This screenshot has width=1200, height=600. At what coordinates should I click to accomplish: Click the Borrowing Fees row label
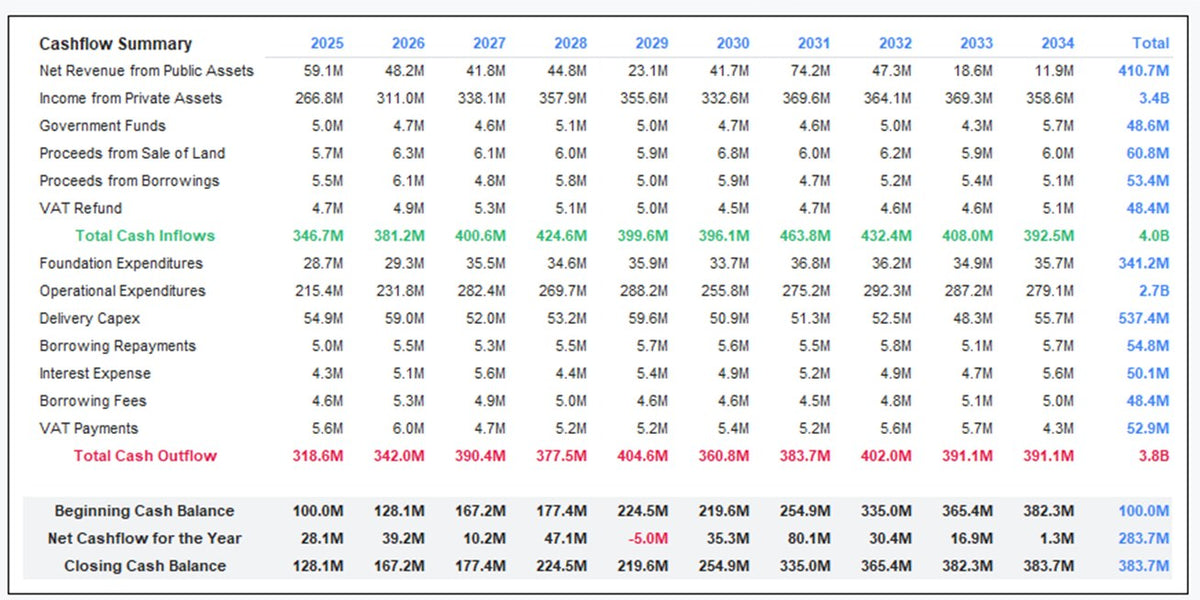click(92, 401)
